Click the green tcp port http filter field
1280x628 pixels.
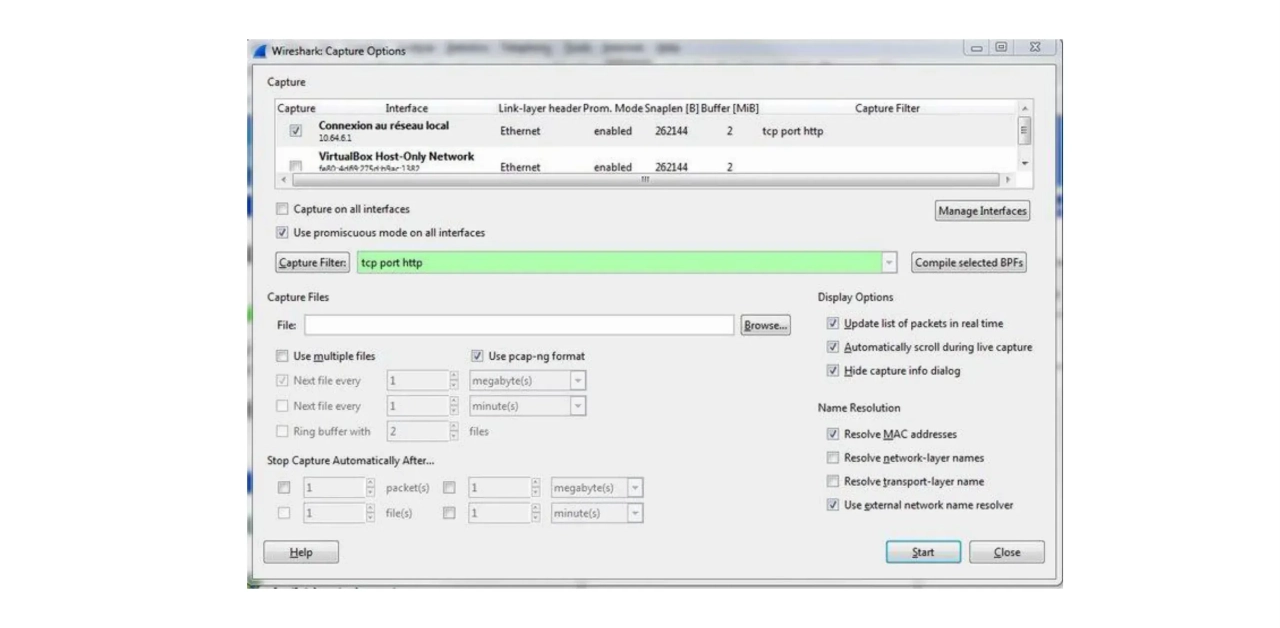618,263
